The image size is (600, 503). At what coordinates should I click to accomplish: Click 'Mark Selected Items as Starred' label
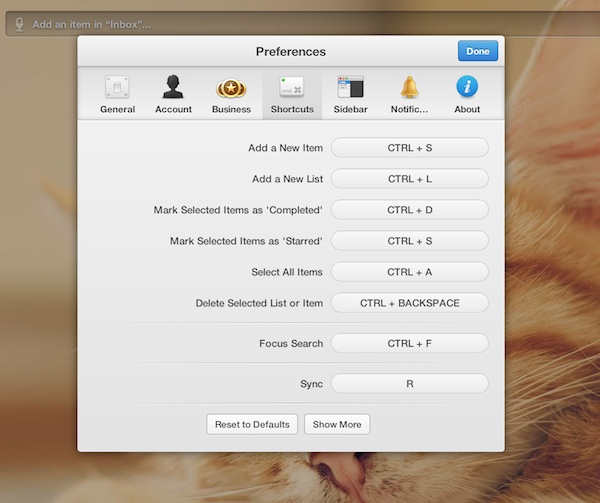pos(246,241)
